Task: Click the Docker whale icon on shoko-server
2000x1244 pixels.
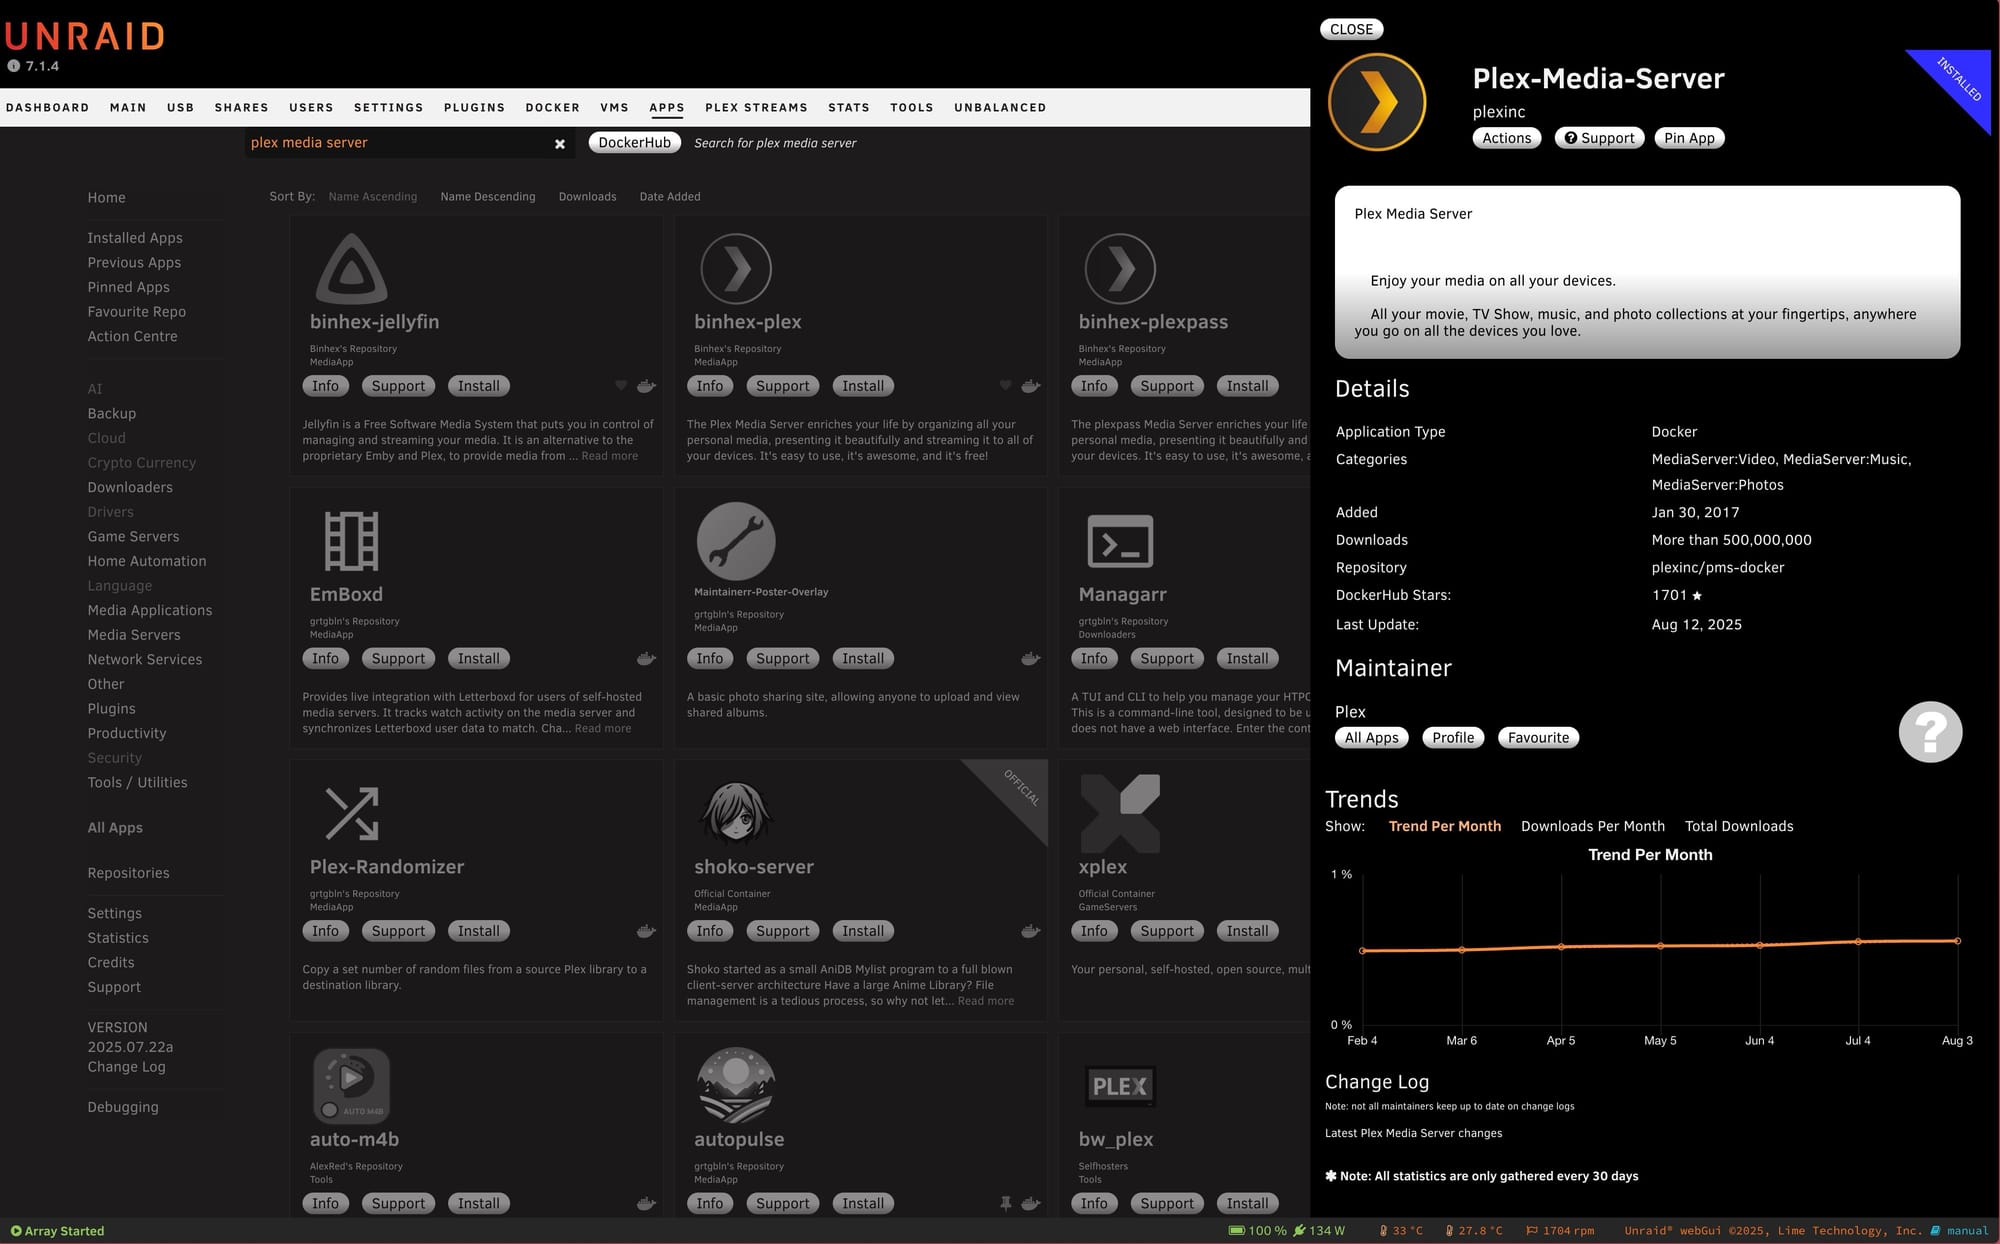Action: point(1031,931)
